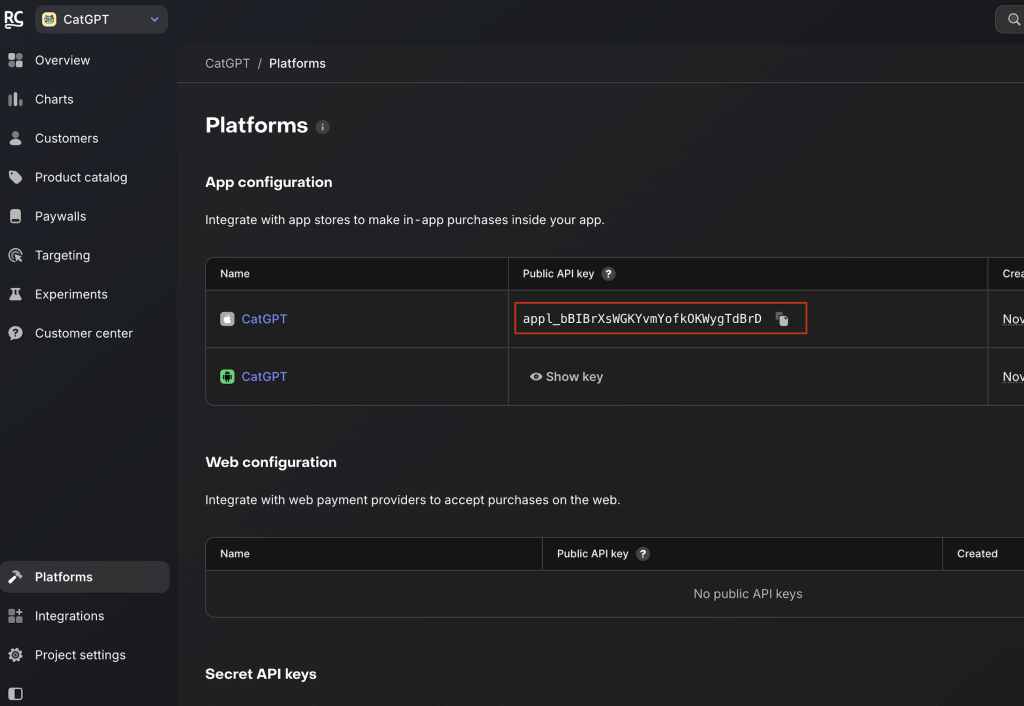Select the appl_bBIBrXsWGKYvmYofkOKWygTdBrD key text
Viewport: 1024px width, 706px height.
click(642, 319)
